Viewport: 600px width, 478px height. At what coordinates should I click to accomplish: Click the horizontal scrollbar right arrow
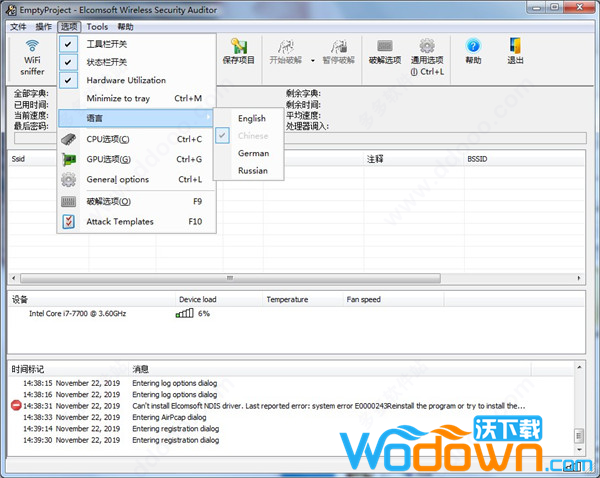579,278
